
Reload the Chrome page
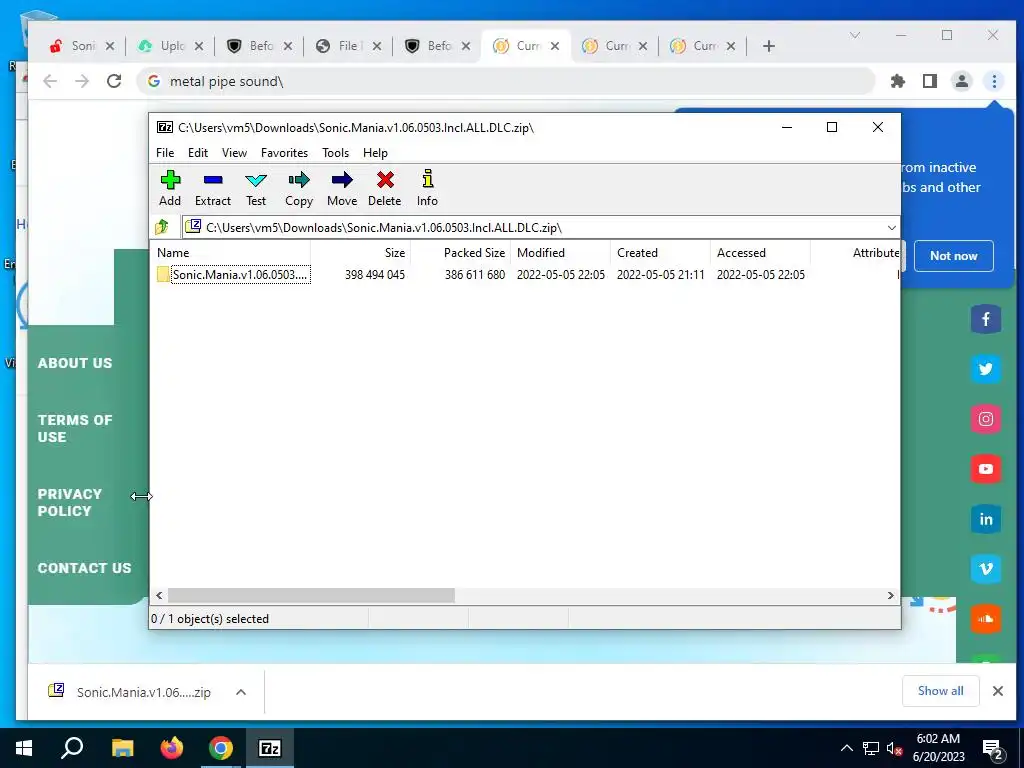[x=114, y=81]
